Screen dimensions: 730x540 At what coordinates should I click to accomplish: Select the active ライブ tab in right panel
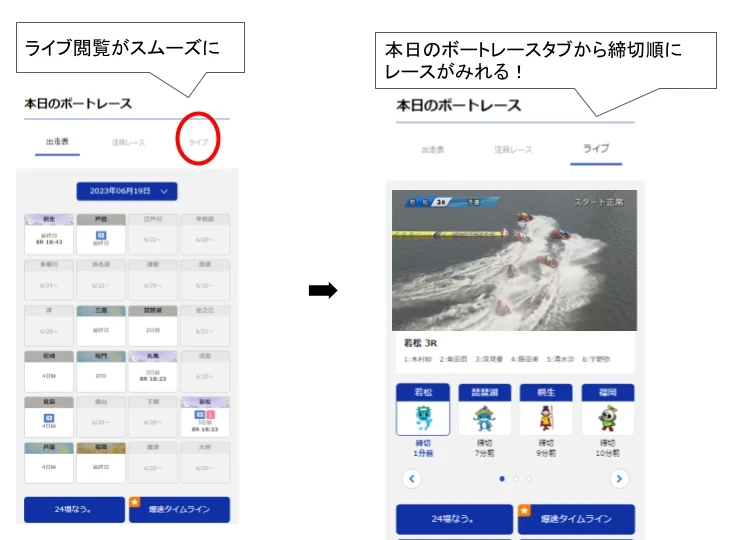pyautogui.click(x=596, y=149)
